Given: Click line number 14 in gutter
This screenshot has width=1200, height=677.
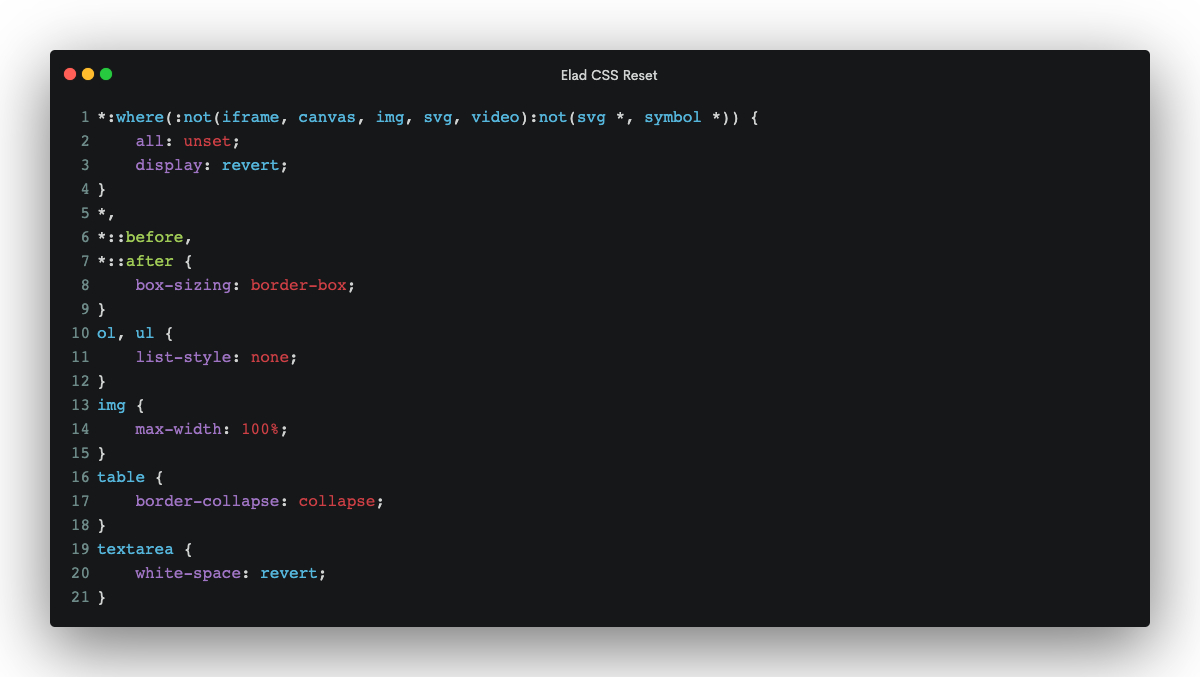Looking at the screenshot, I should point(80,429).
